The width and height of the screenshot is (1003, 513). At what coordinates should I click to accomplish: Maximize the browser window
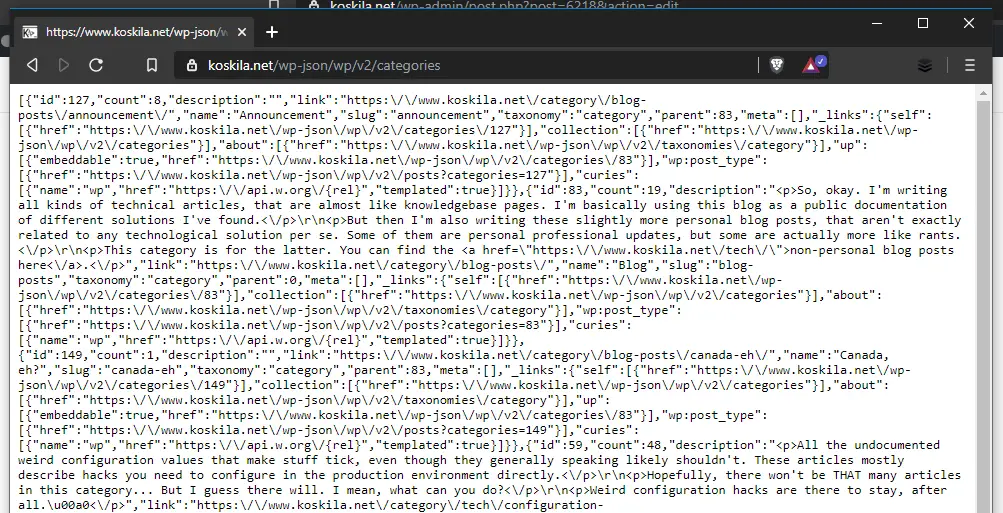[923, 23]
